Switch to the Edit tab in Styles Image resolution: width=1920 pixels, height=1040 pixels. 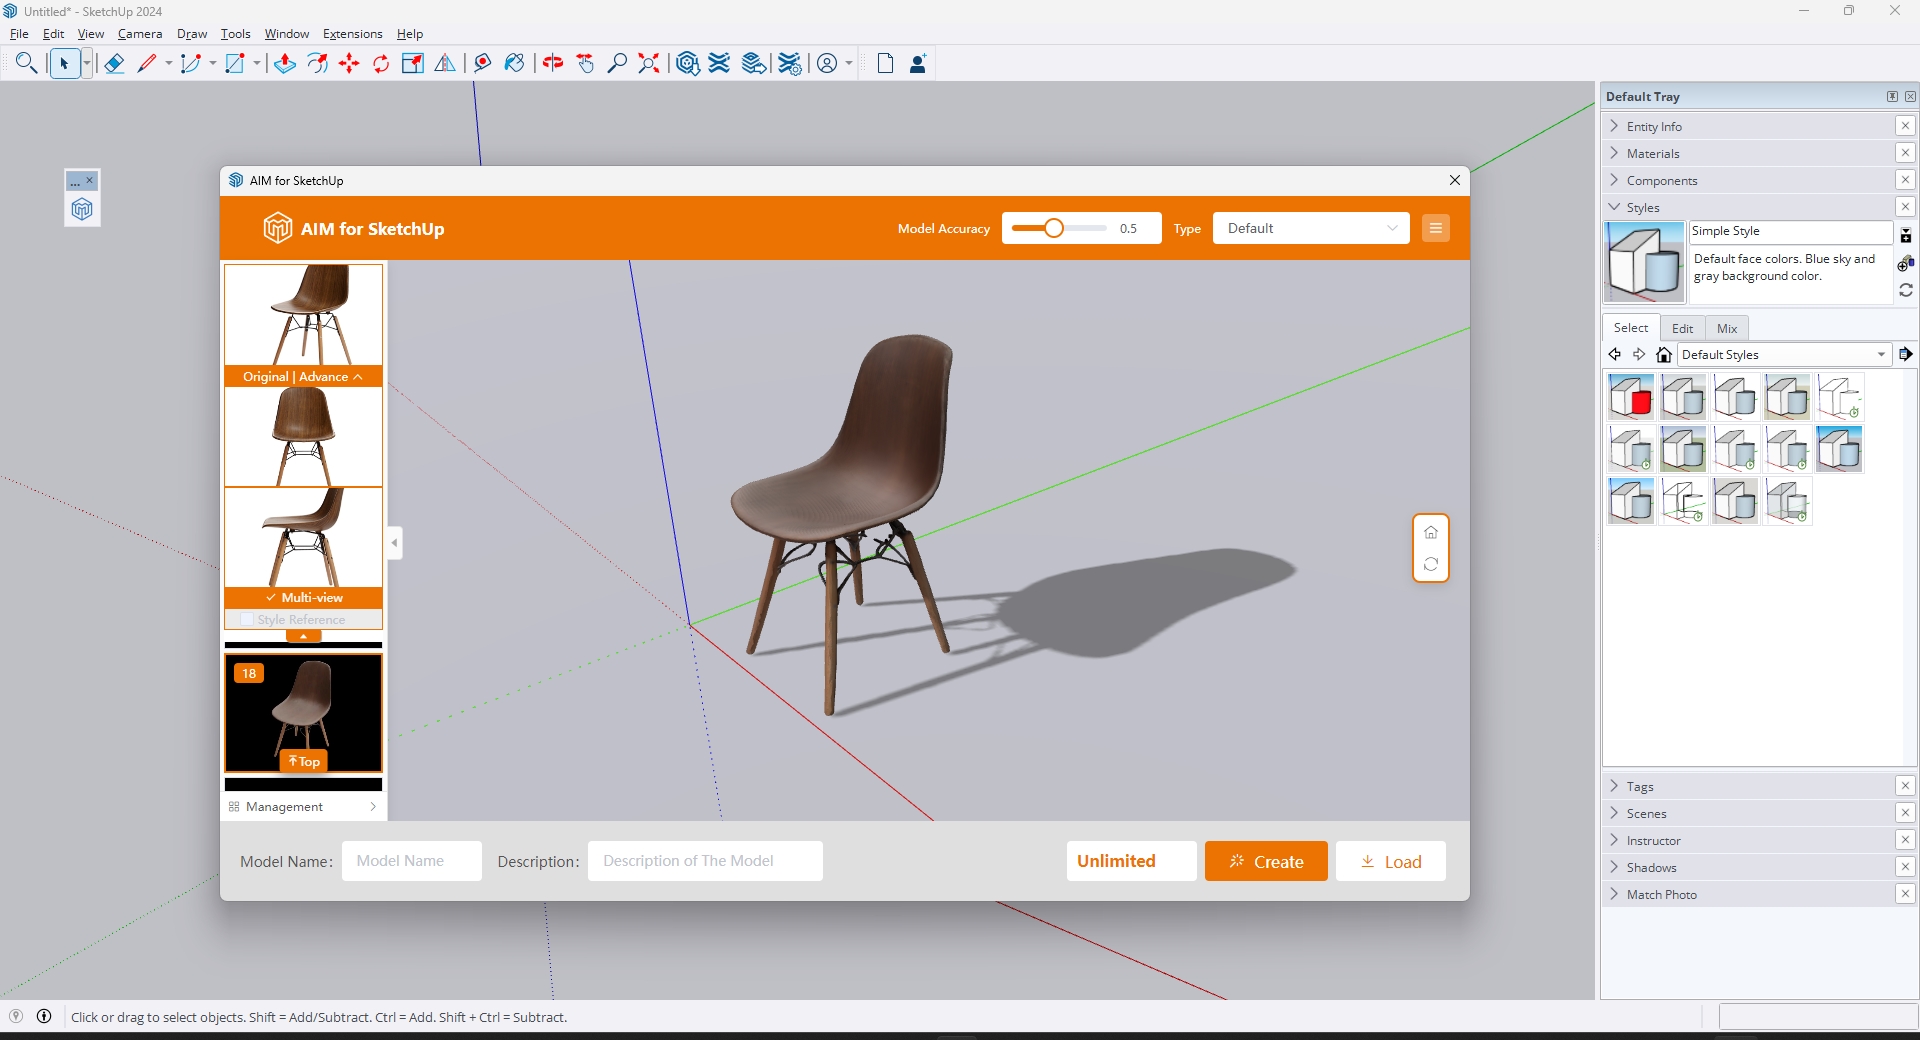click(1682, 328)
